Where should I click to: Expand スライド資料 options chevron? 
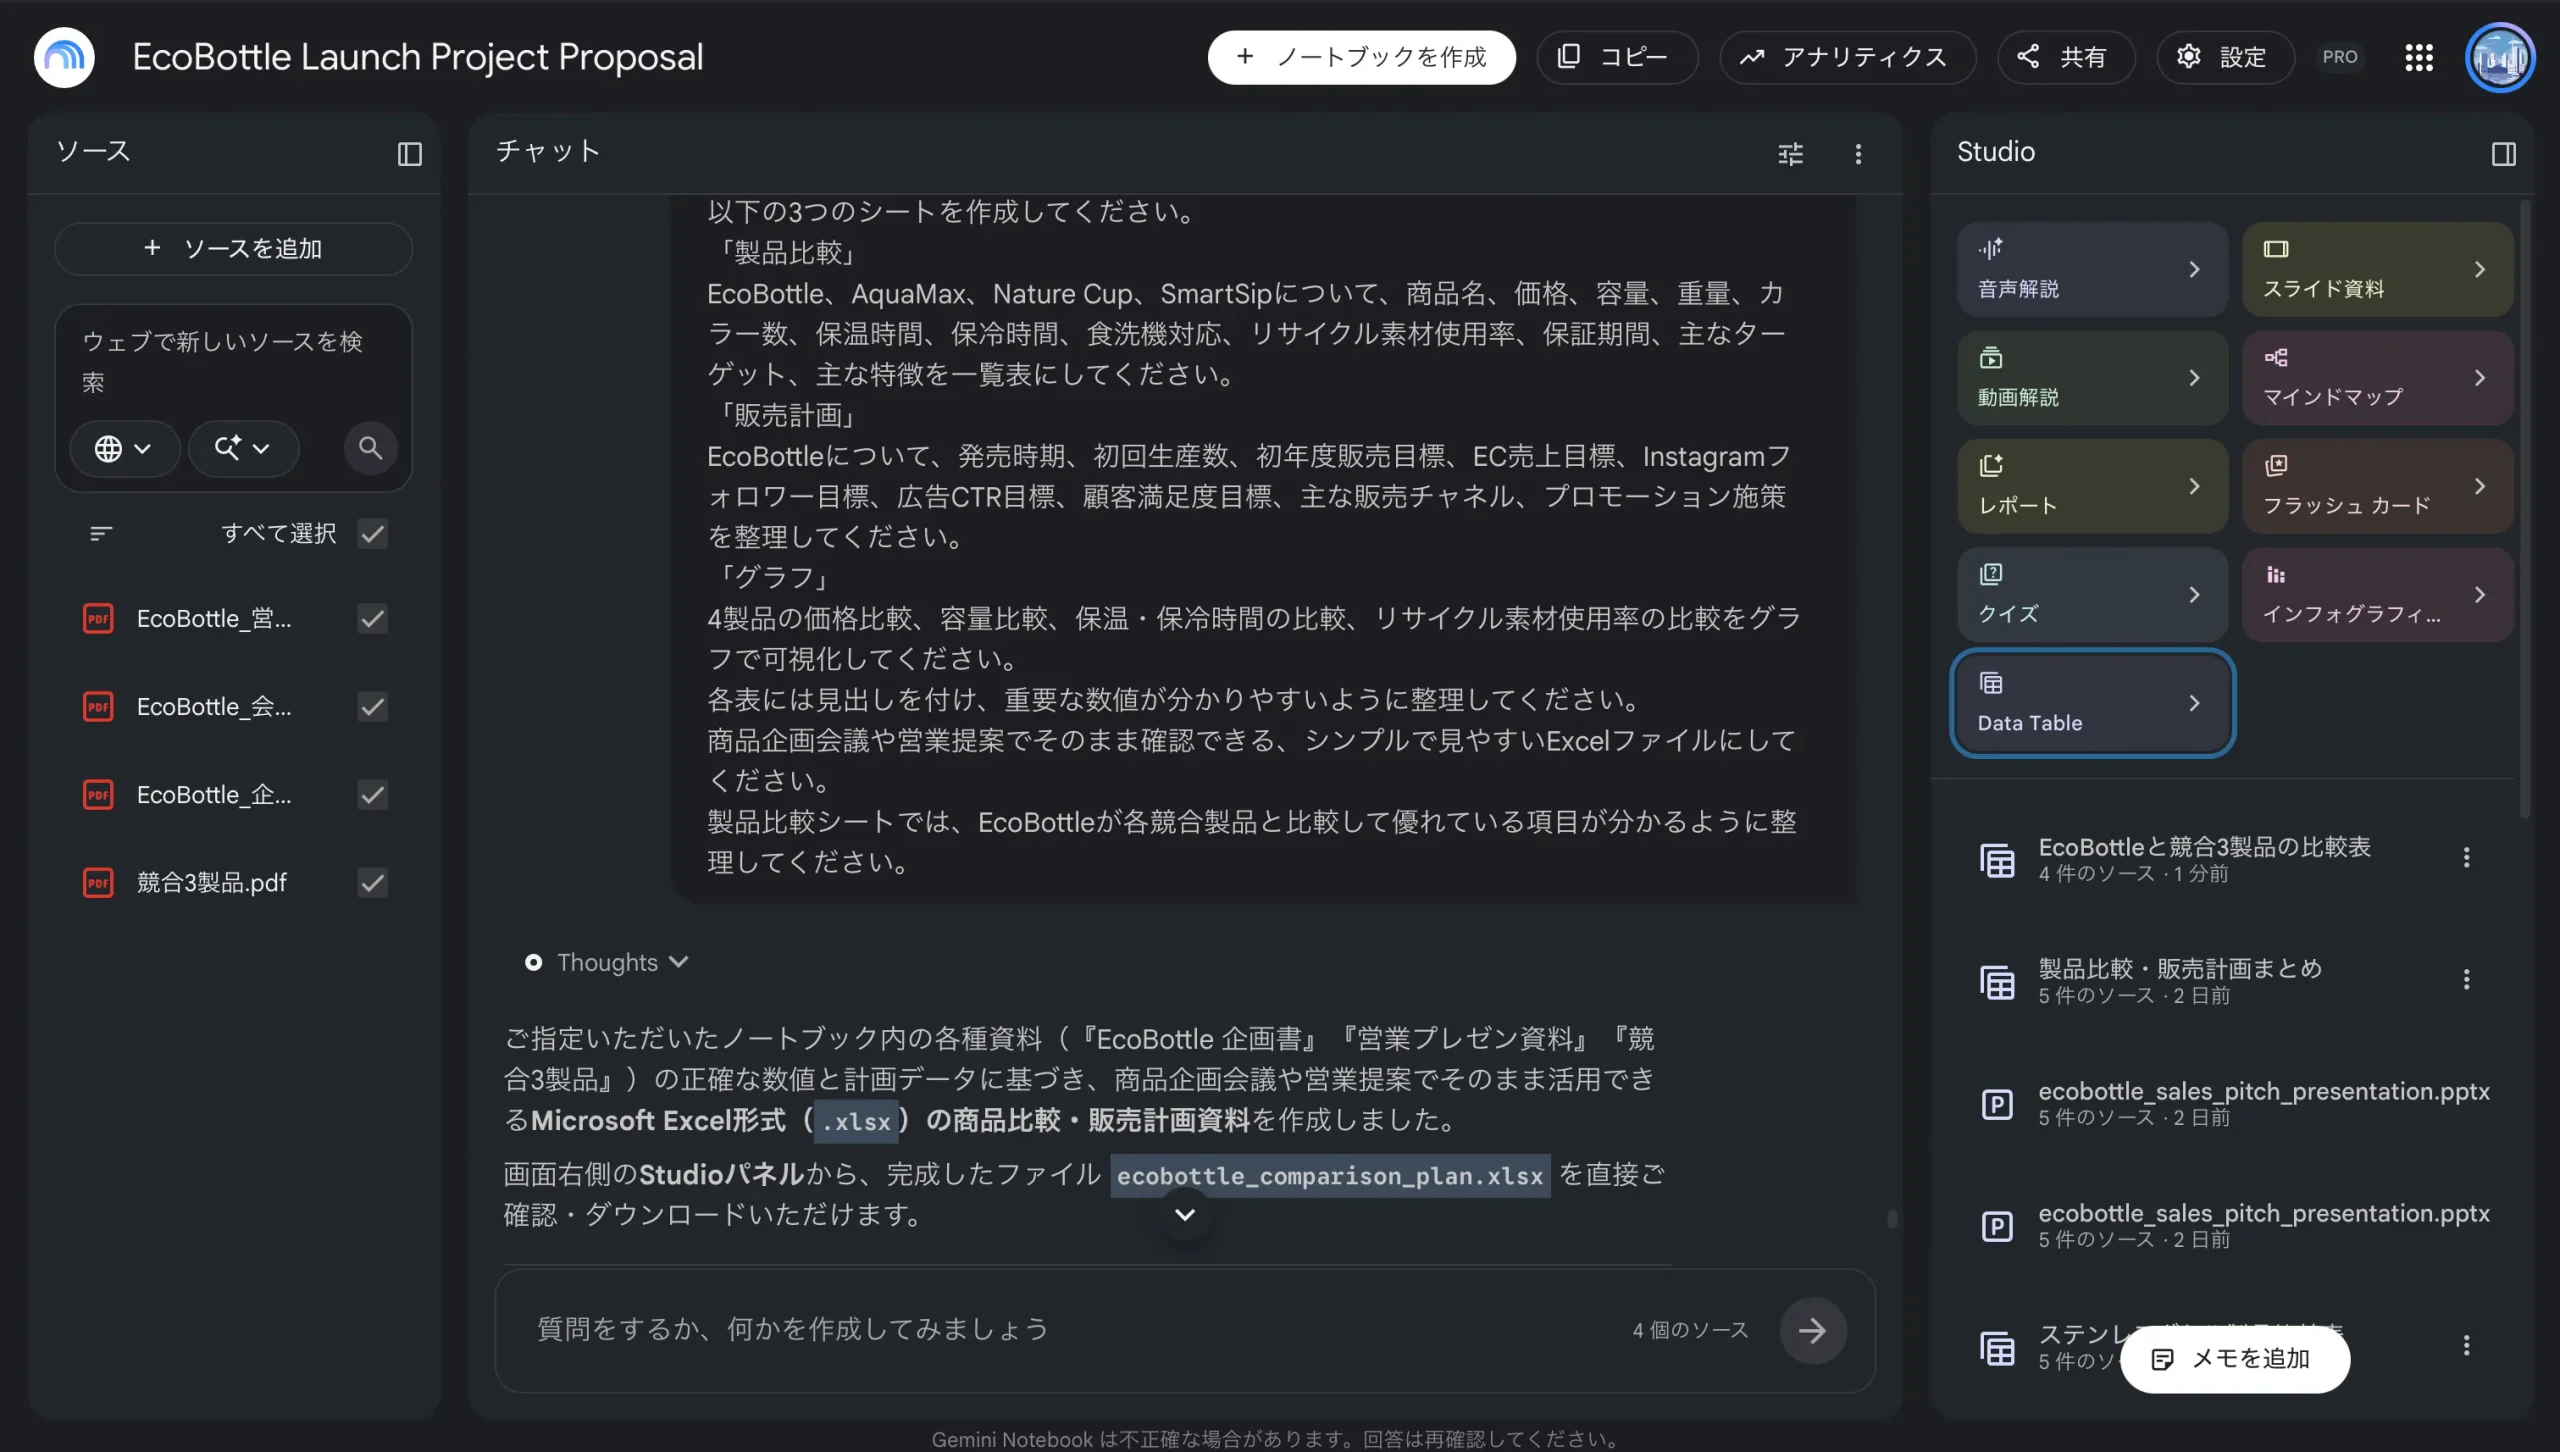(2479, 269)
